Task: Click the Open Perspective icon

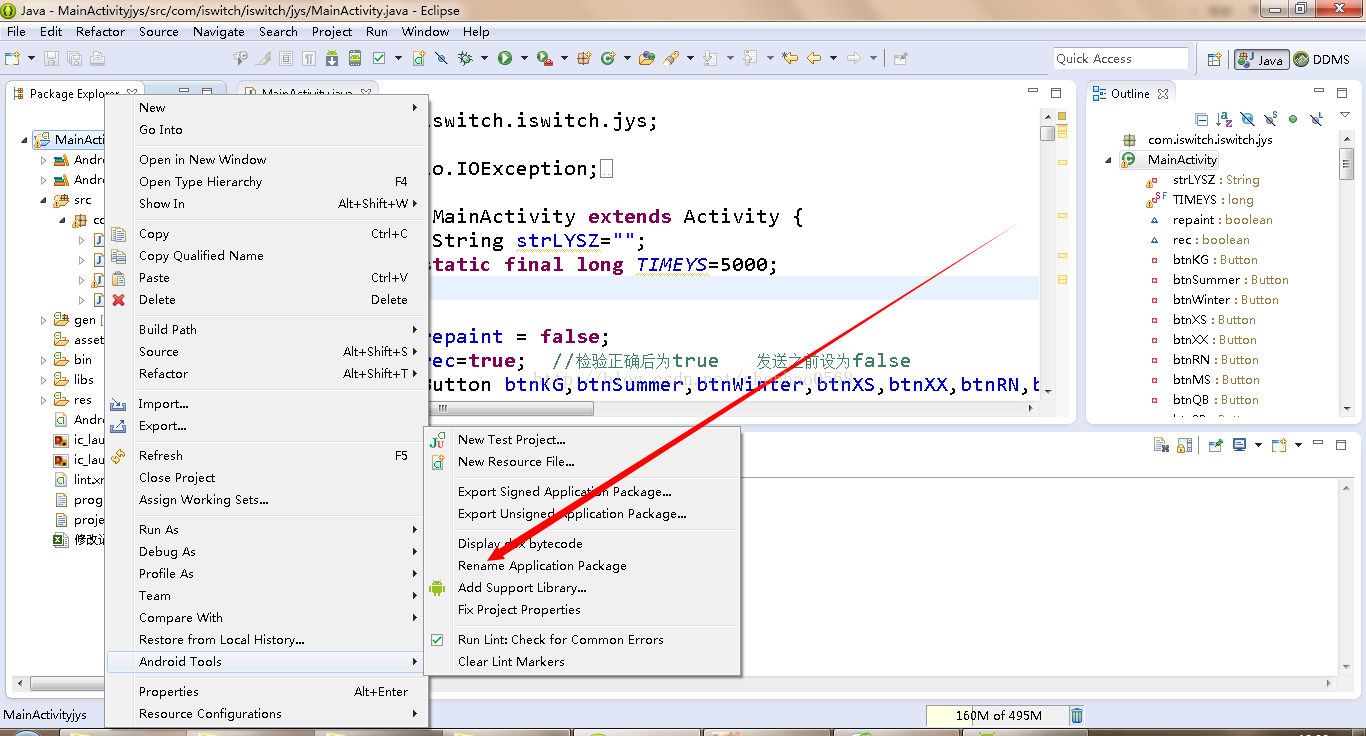Action: 1213,59
